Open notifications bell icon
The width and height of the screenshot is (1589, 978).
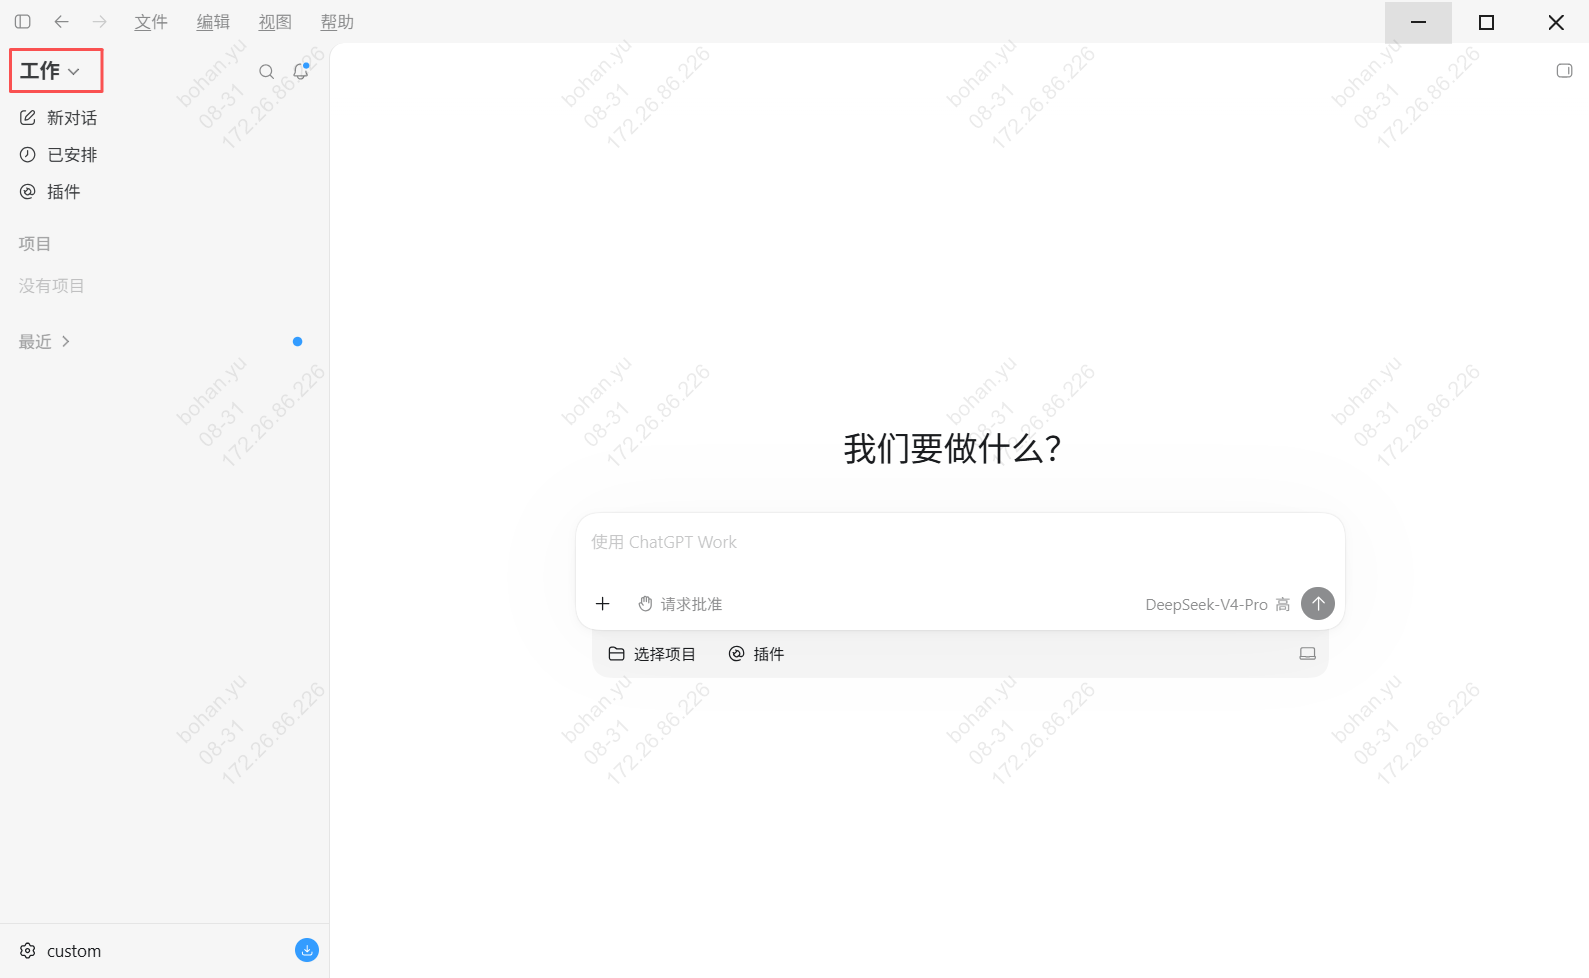(x=300, y=71)
